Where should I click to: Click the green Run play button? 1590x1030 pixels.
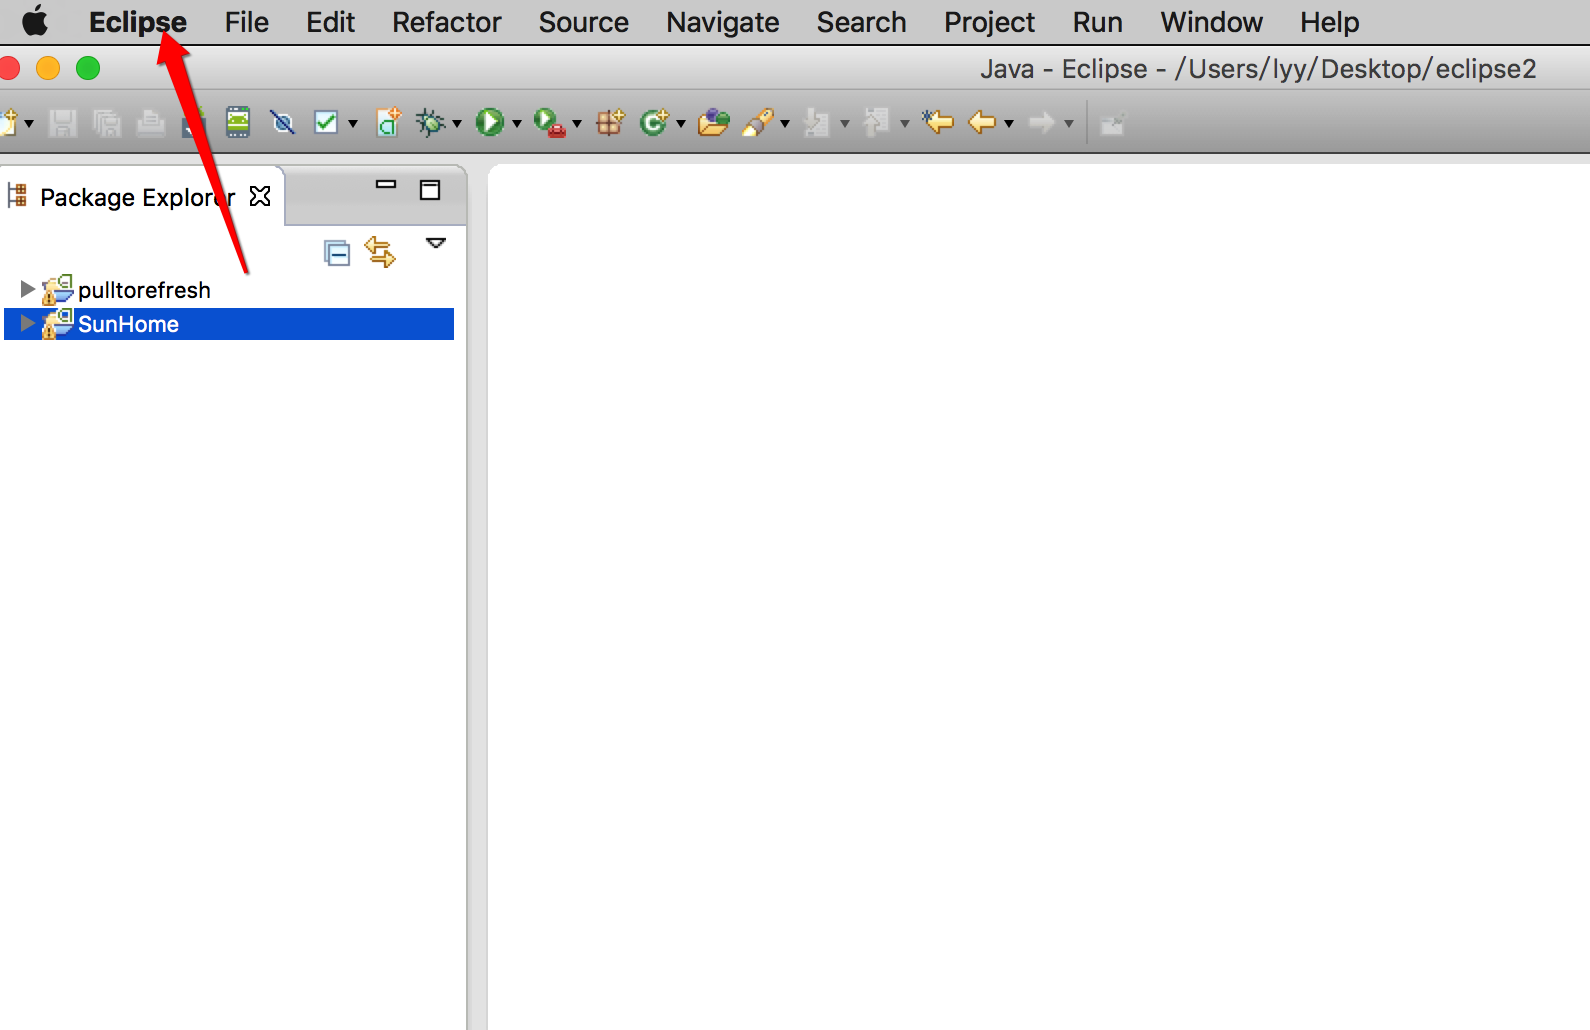click(x=489, y=122)
